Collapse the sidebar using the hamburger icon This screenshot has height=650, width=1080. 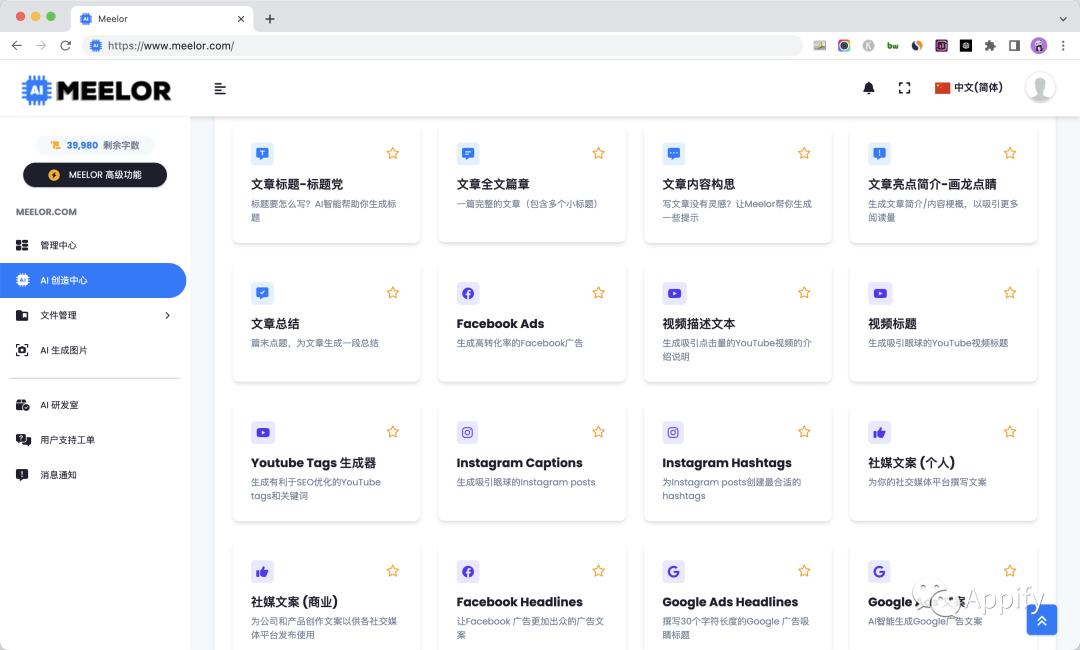[x=220, y=89]
